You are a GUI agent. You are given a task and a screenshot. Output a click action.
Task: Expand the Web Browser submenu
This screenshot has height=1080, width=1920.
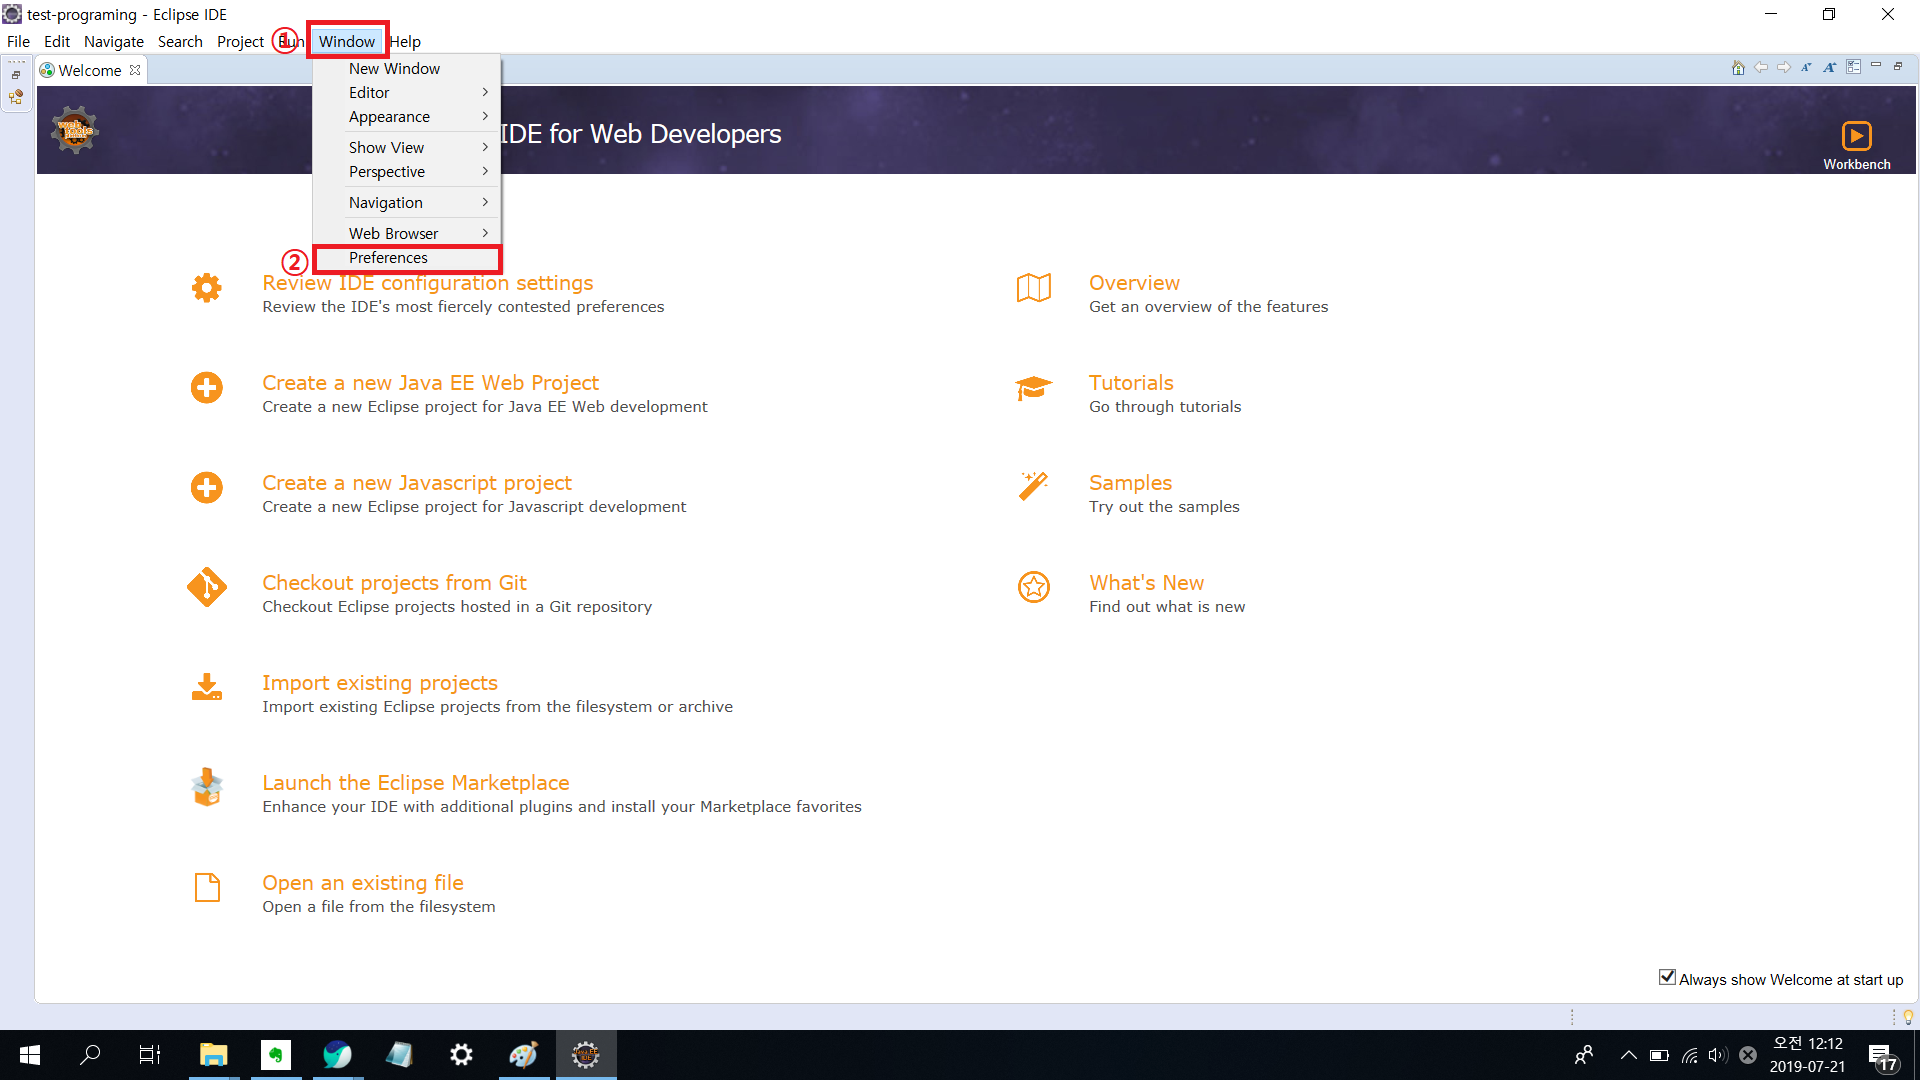406,233
